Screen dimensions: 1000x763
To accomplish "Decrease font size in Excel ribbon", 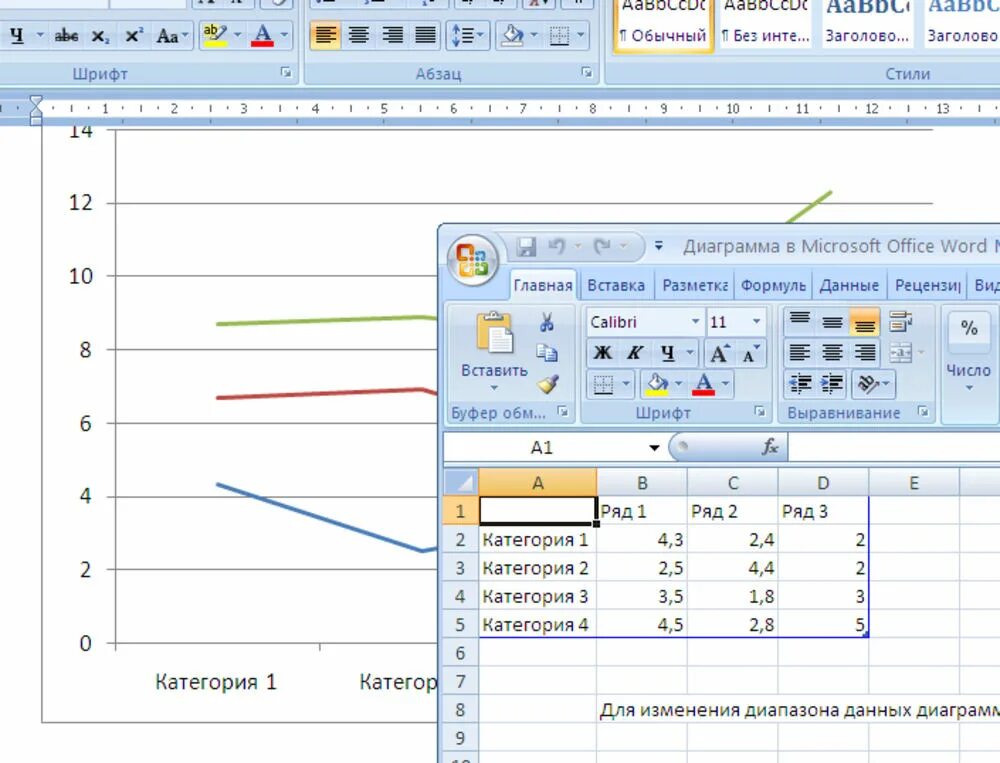I will pos(751,353).
